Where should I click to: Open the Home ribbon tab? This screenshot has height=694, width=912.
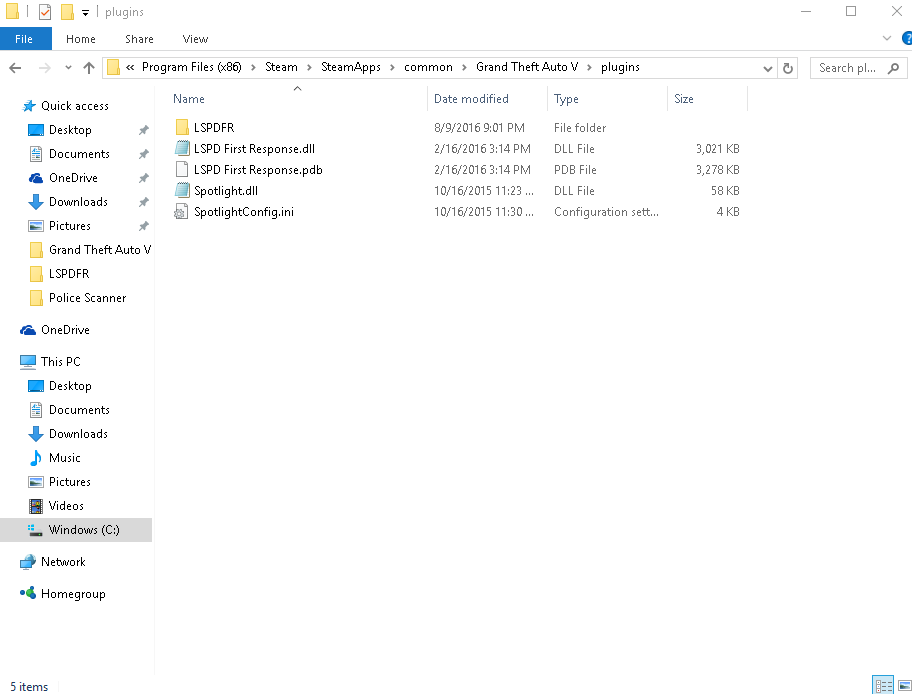click(x=81, y=39)
